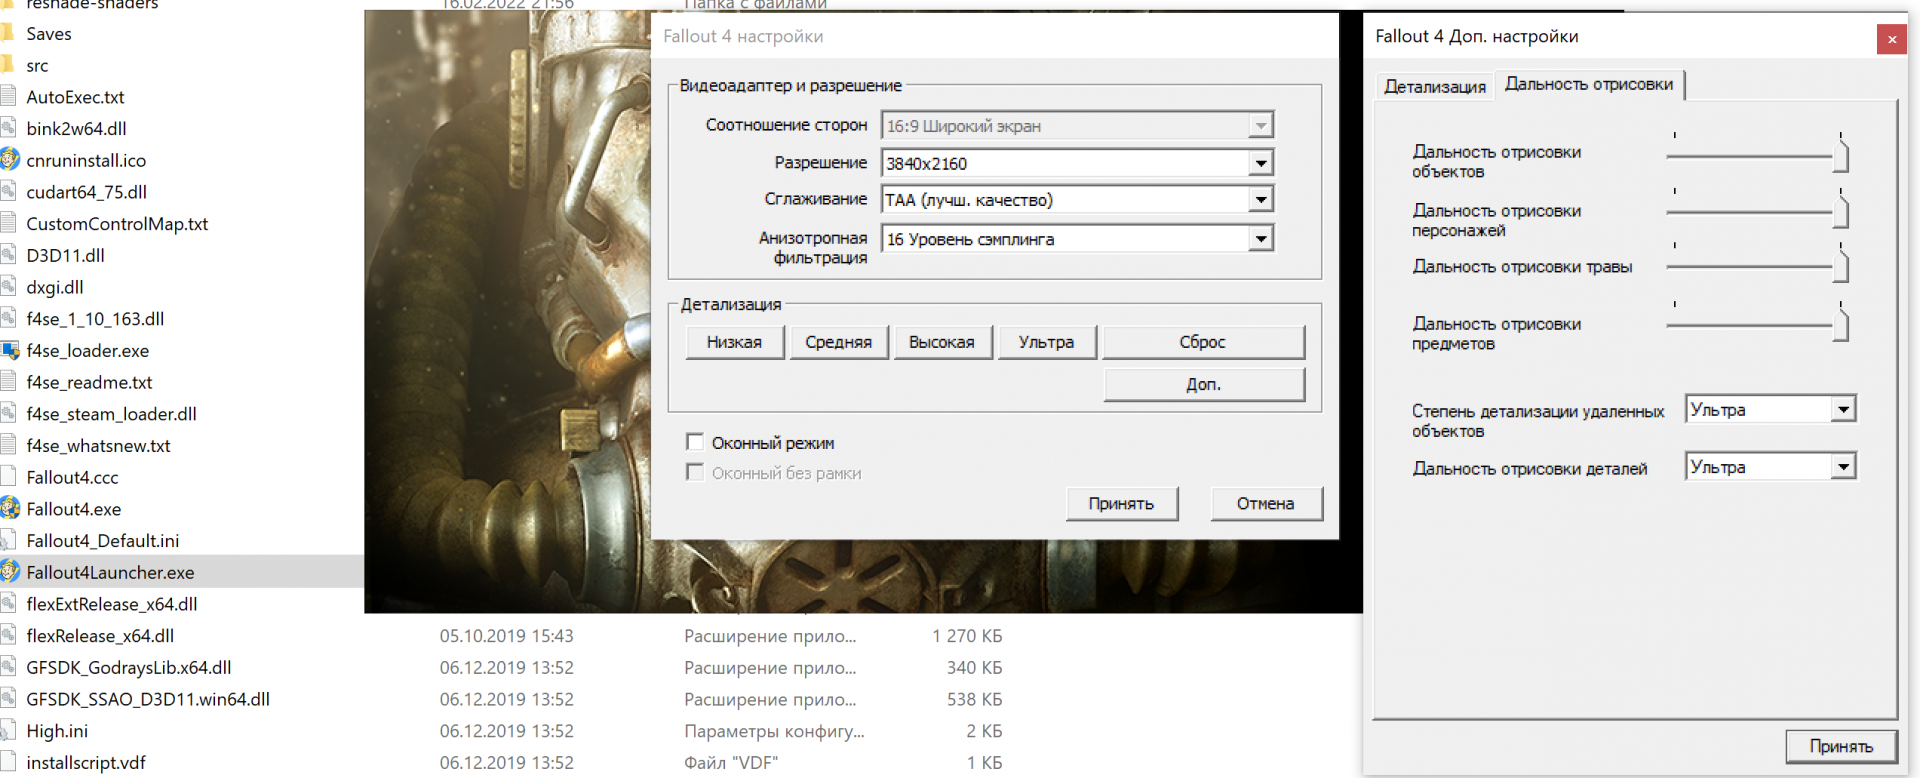Expand the Дальность отрисовки деталей dropdown
The image size is (1920, 778).
pos(1842,467)
